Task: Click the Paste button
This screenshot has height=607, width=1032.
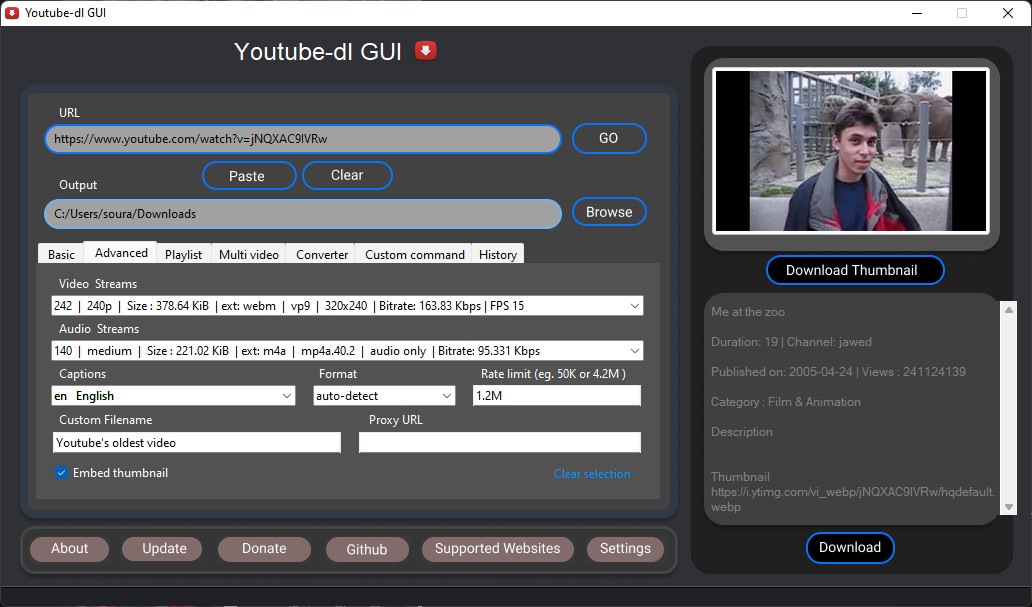Action: click(x=249, y=176)
